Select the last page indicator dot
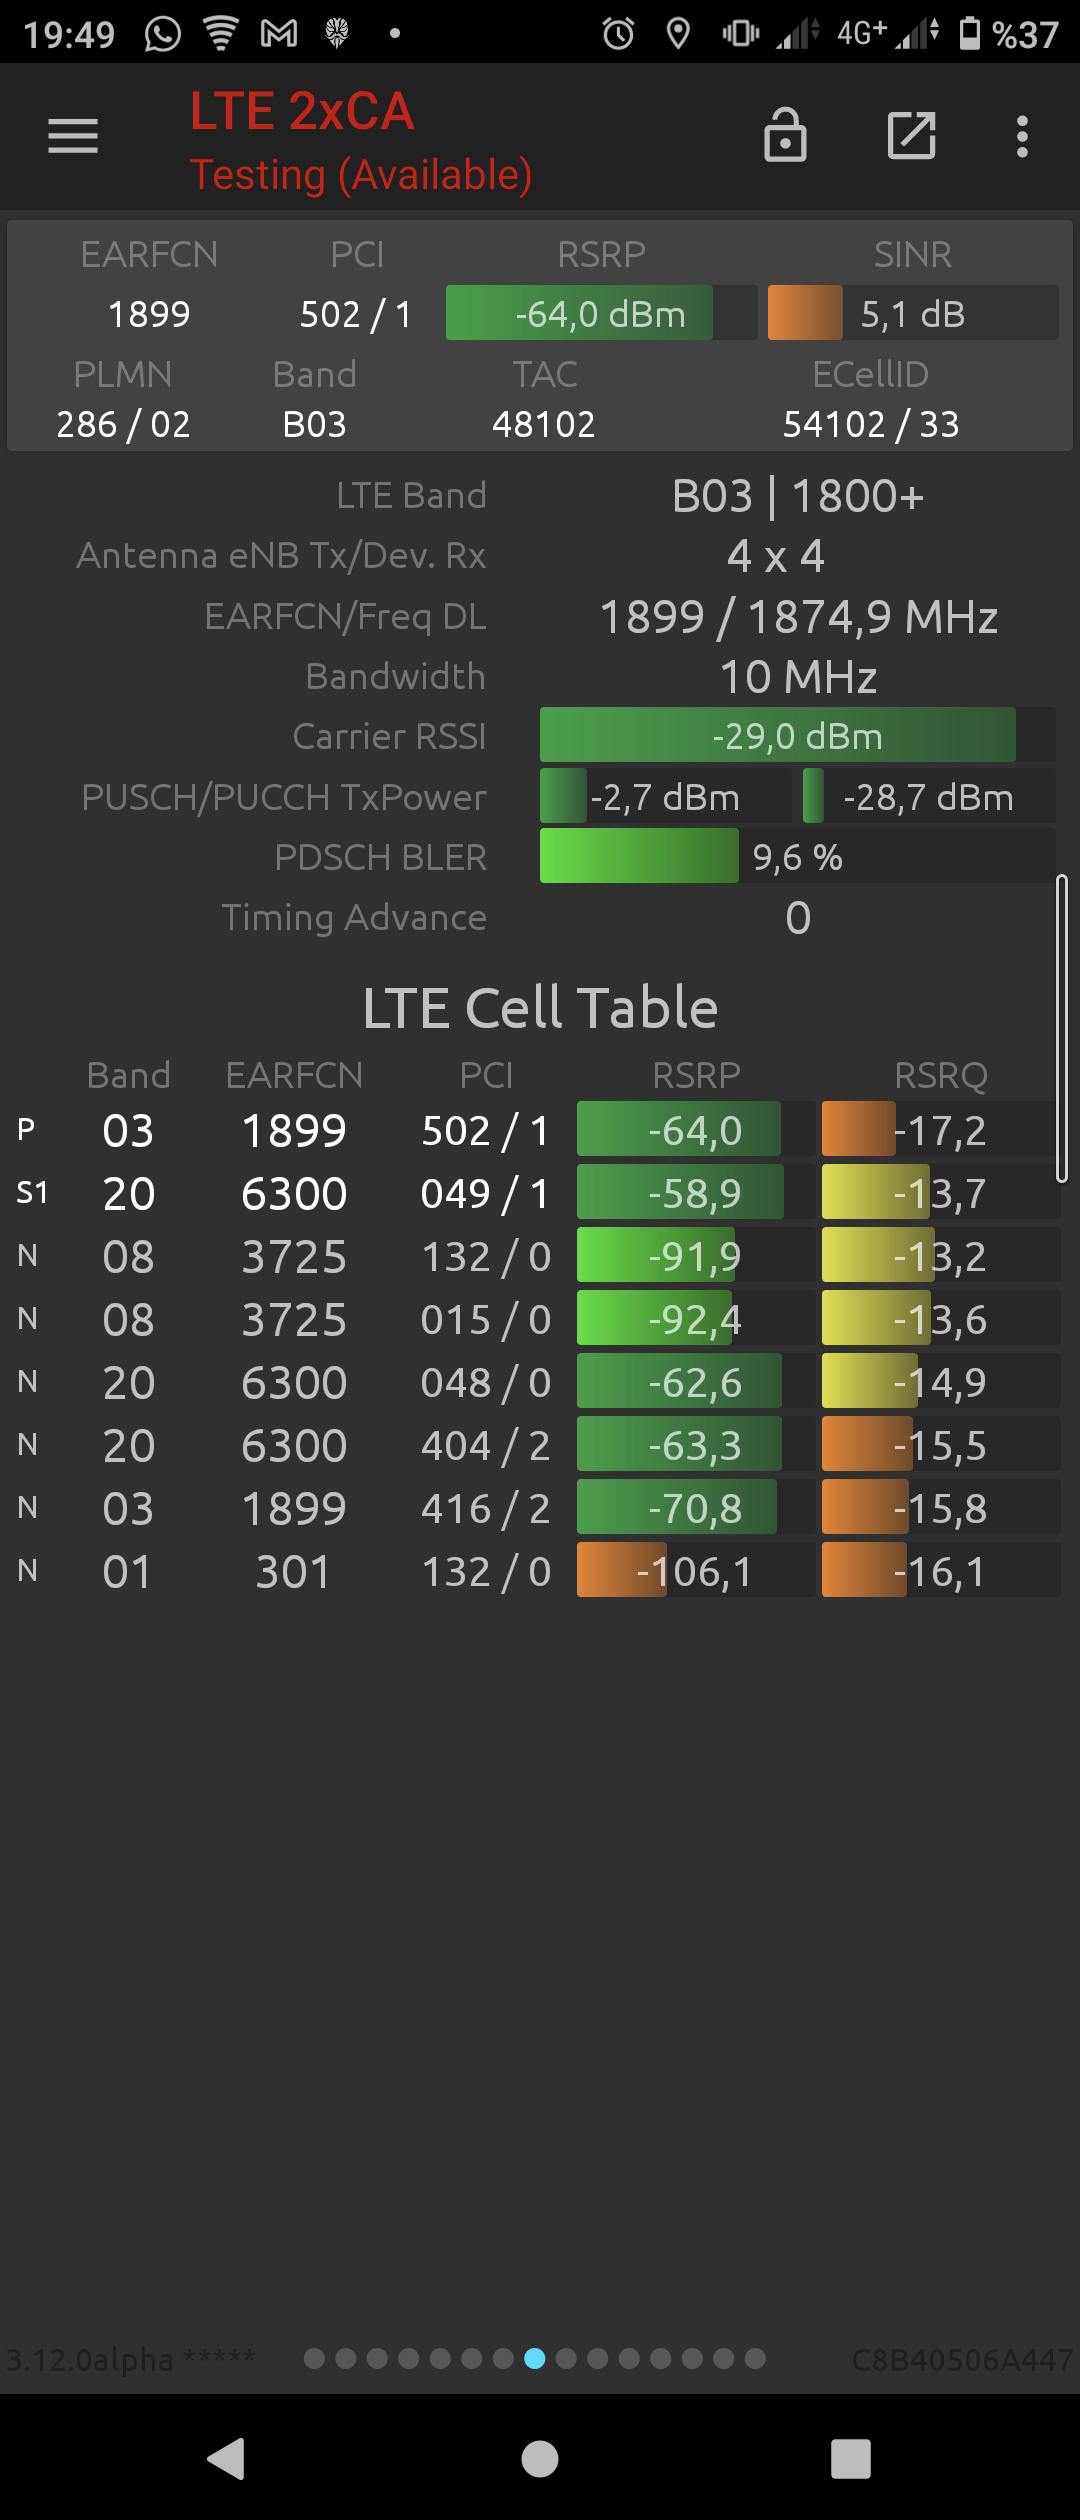This screenshot has width=1080, height=2520. (x=756, y=2359)
